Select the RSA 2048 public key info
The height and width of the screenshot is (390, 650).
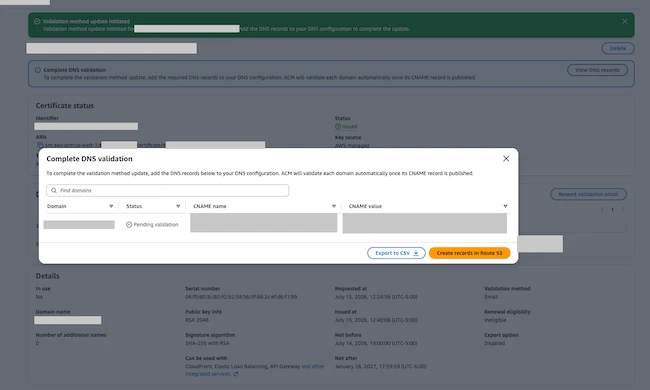(x=197, y=320)
